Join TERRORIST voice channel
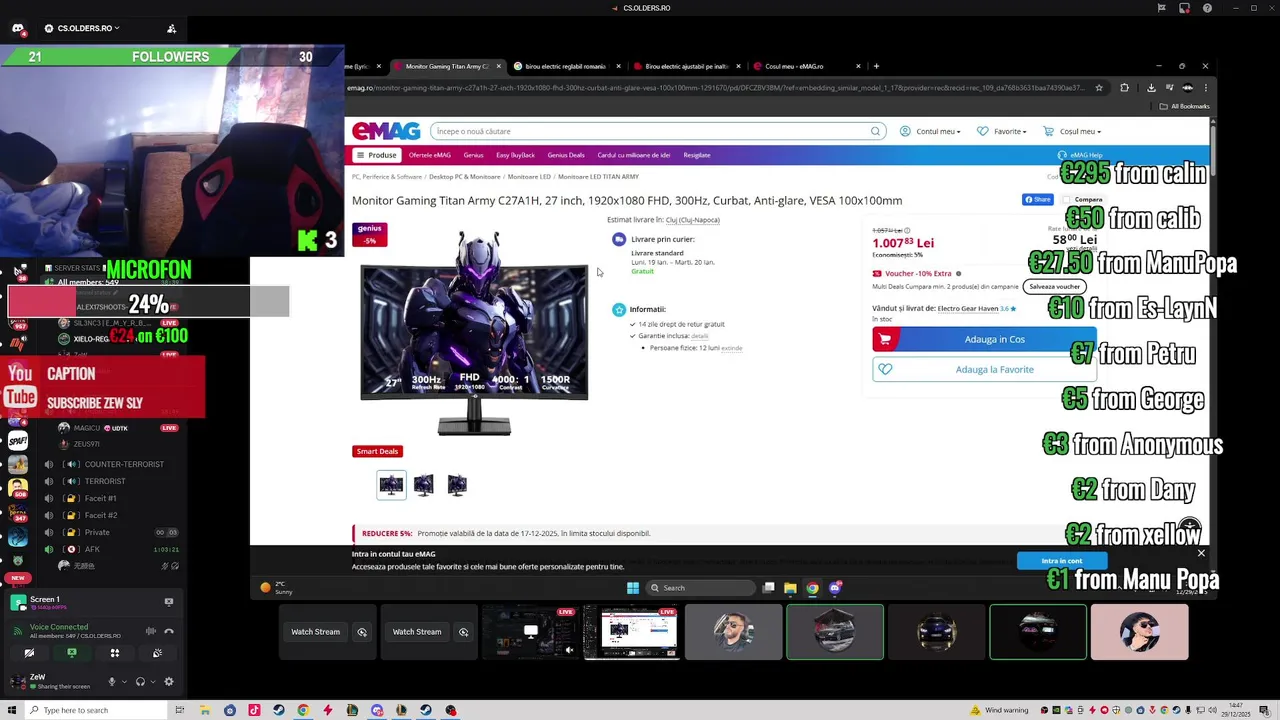This screenshot has width=1280, height=720. (x=111, y=481)
